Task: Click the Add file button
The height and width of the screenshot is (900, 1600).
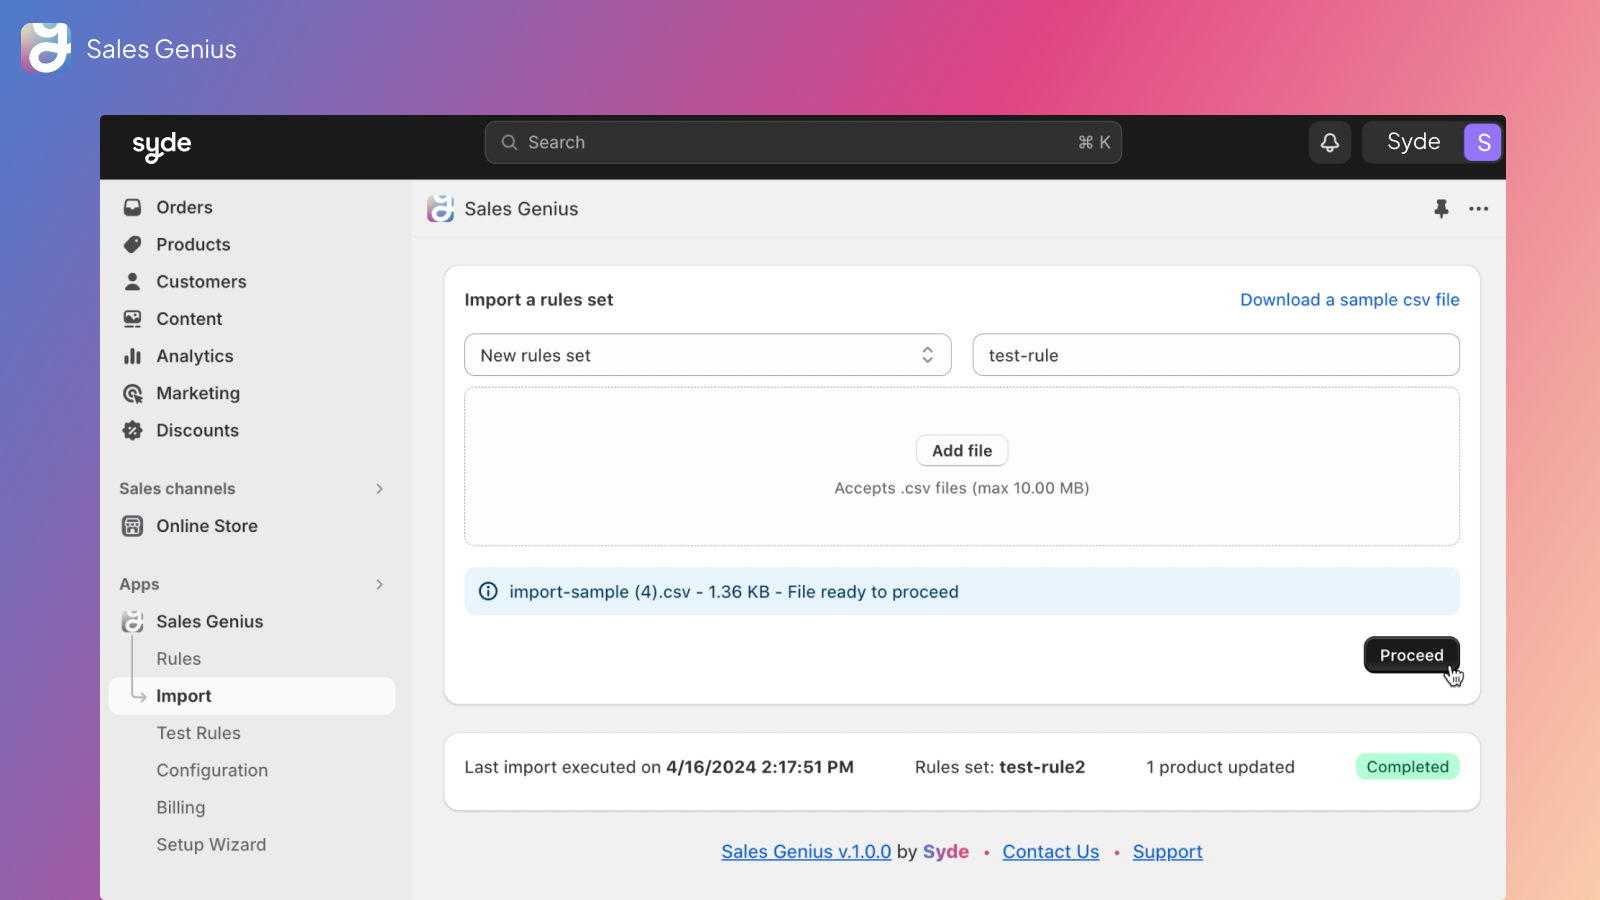Action: 961,451
